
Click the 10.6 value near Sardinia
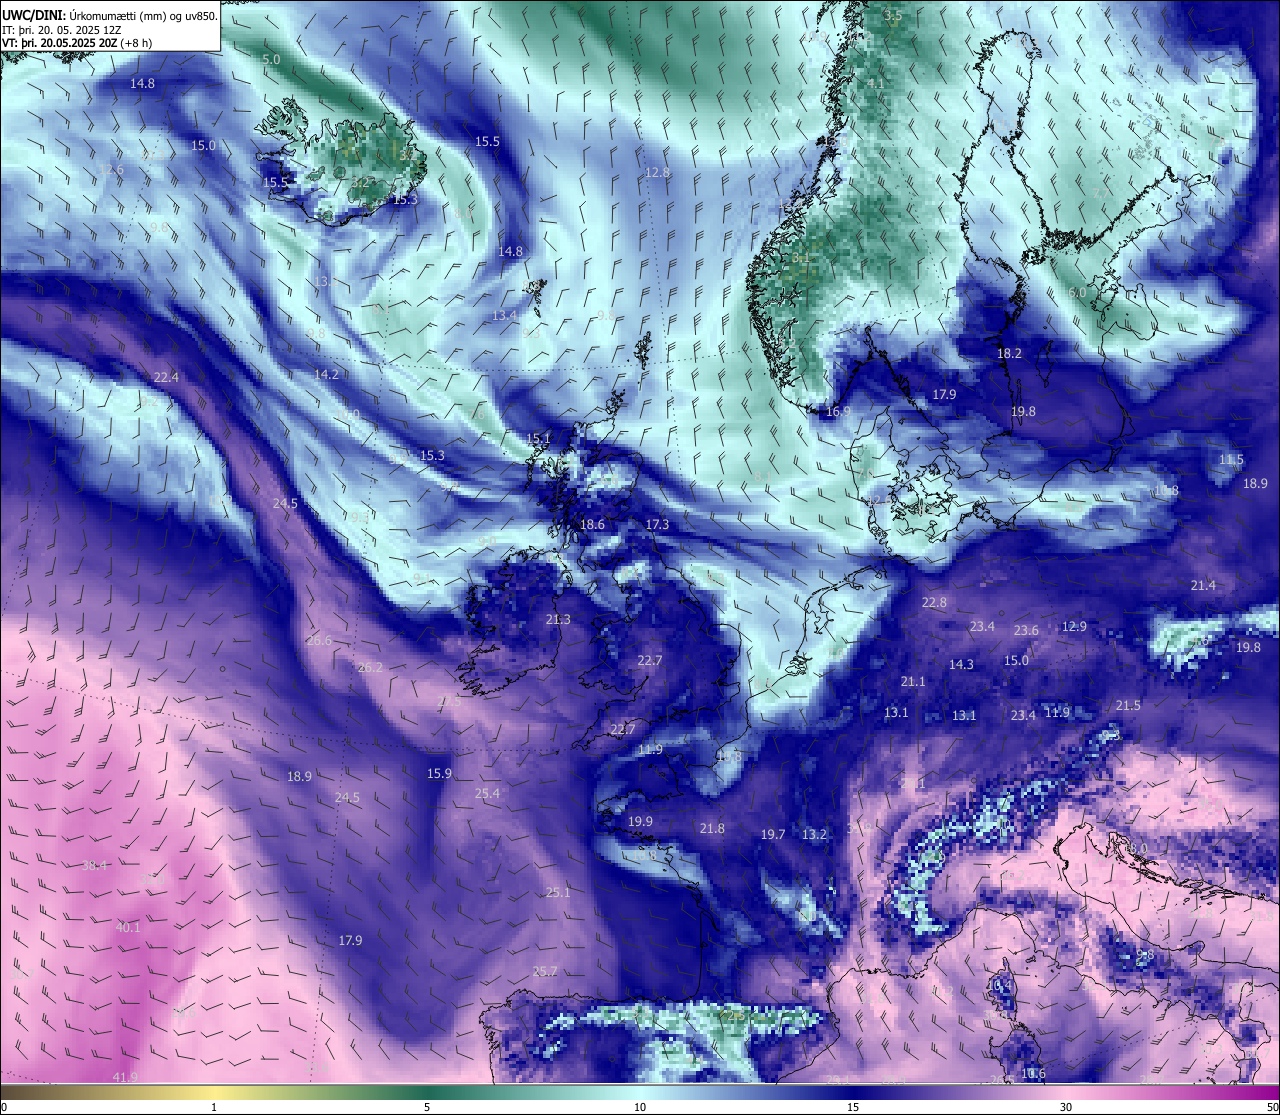click(1033, 1074)
